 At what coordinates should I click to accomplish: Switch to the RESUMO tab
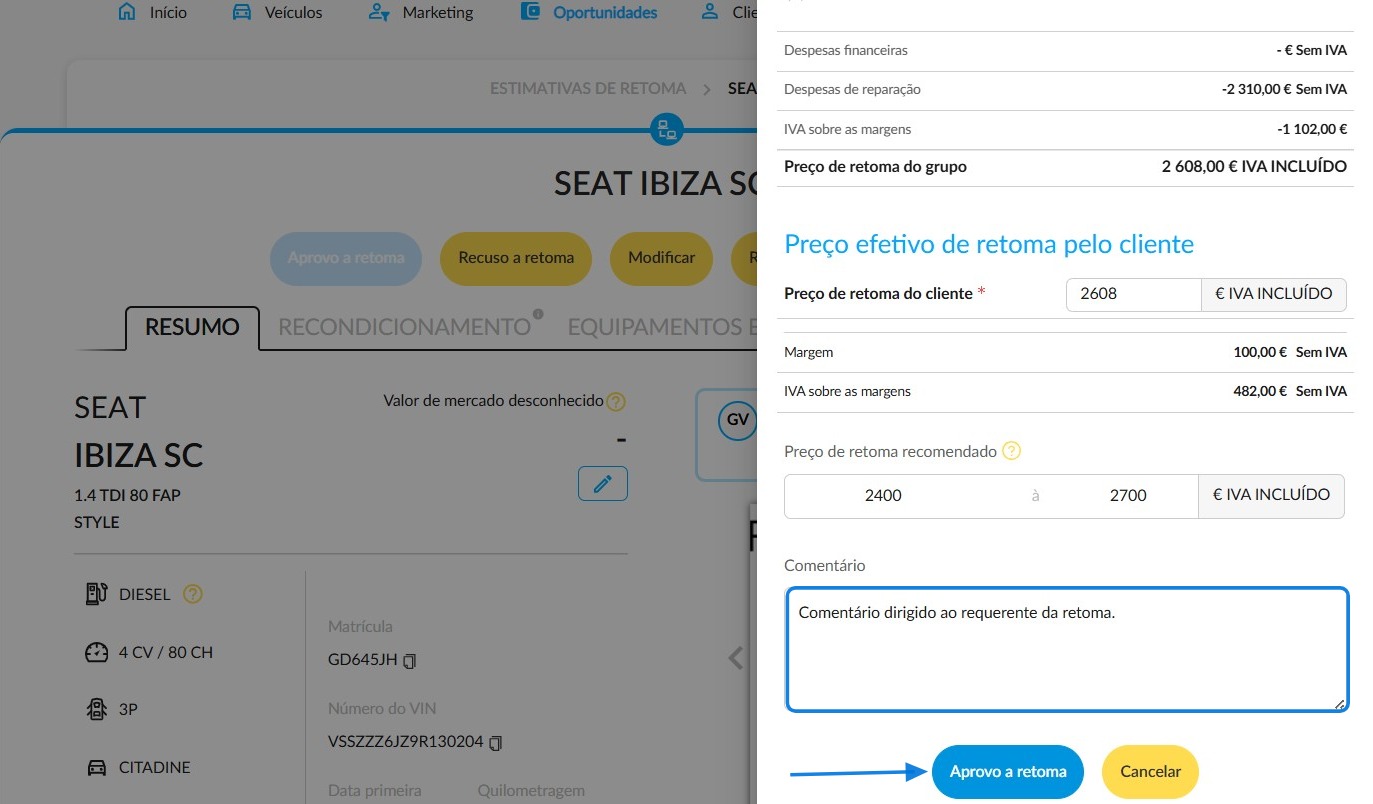pyautogui.click(x=192, y=327)
